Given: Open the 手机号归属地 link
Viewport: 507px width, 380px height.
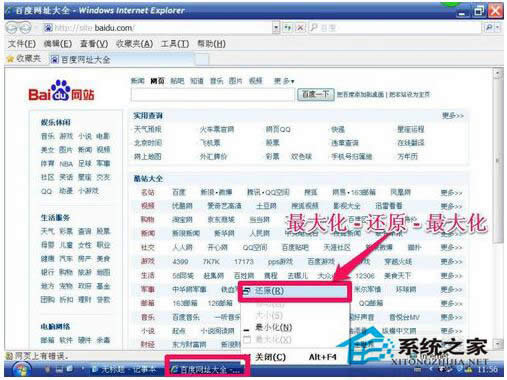Looking at the screenshot, I should (351, 157).
